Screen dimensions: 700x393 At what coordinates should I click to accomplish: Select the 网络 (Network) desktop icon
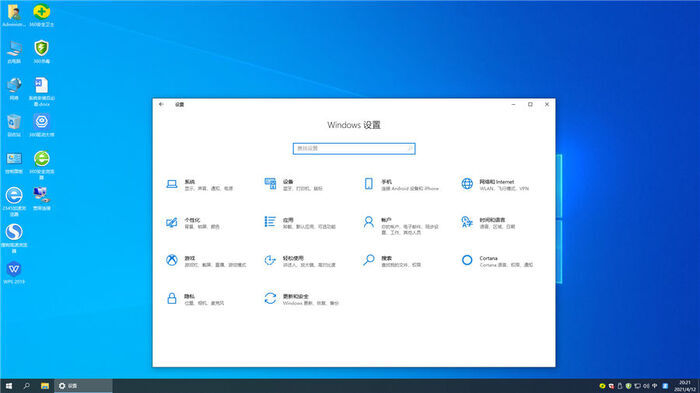pyautogui.click(x=14, y=88)
